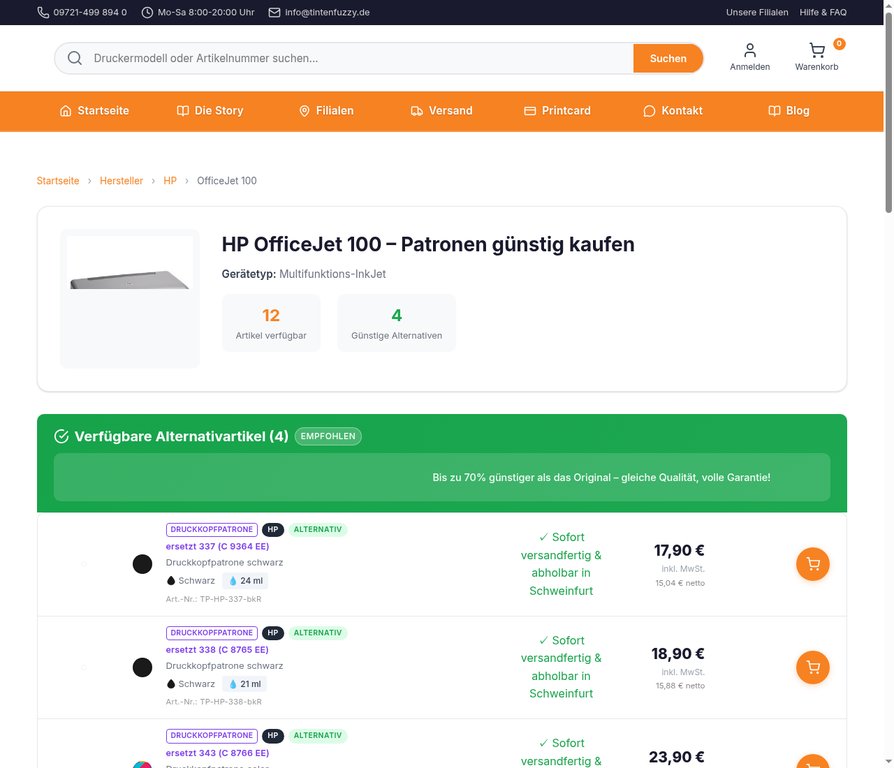Image resolution: width=894 pixels, height=768 pixels.
Task: Click the Hersteller breadcrumb link
Action: pos(121,181)
